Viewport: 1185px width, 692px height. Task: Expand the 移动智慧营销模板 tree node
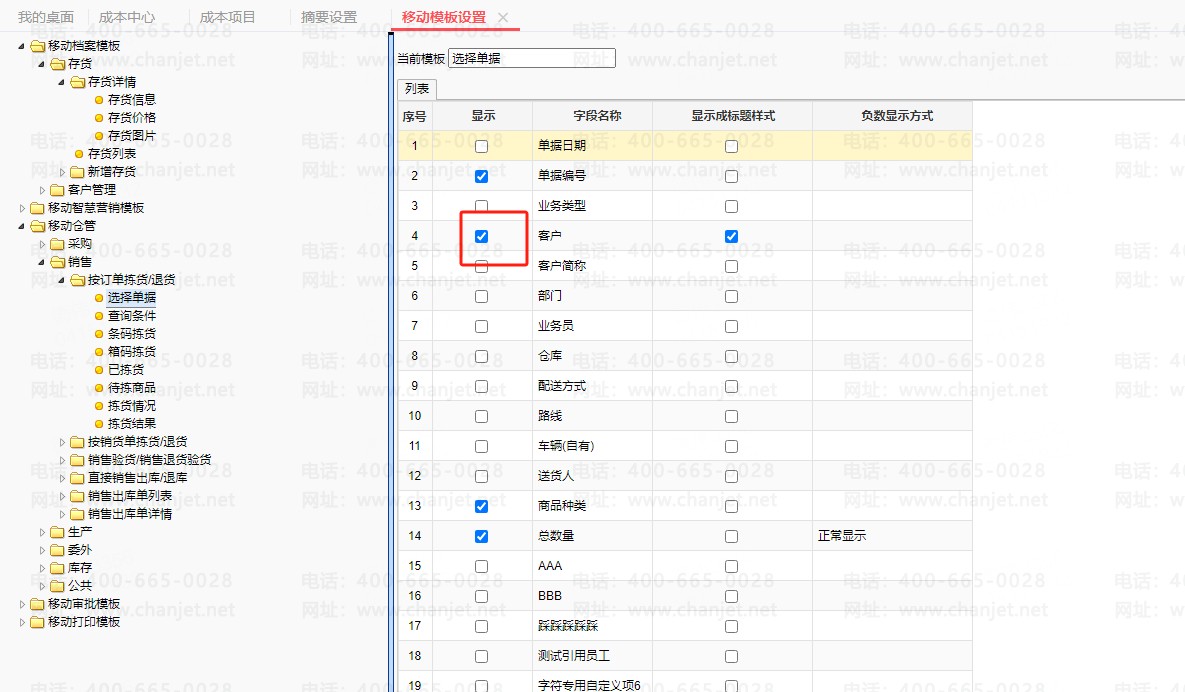click(x=23, y=208)
